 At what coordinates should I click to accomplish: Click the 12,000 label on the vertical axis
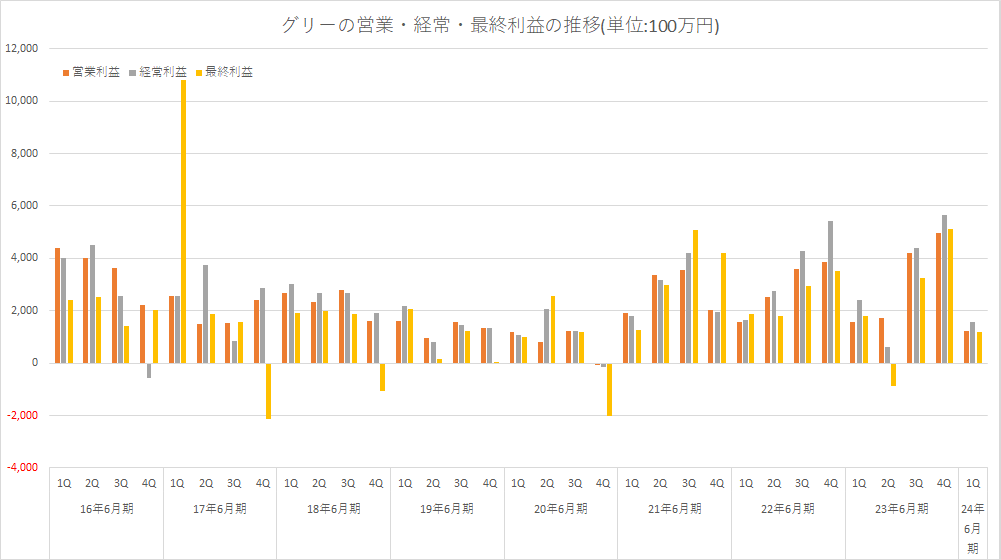(x=22, y=48)
